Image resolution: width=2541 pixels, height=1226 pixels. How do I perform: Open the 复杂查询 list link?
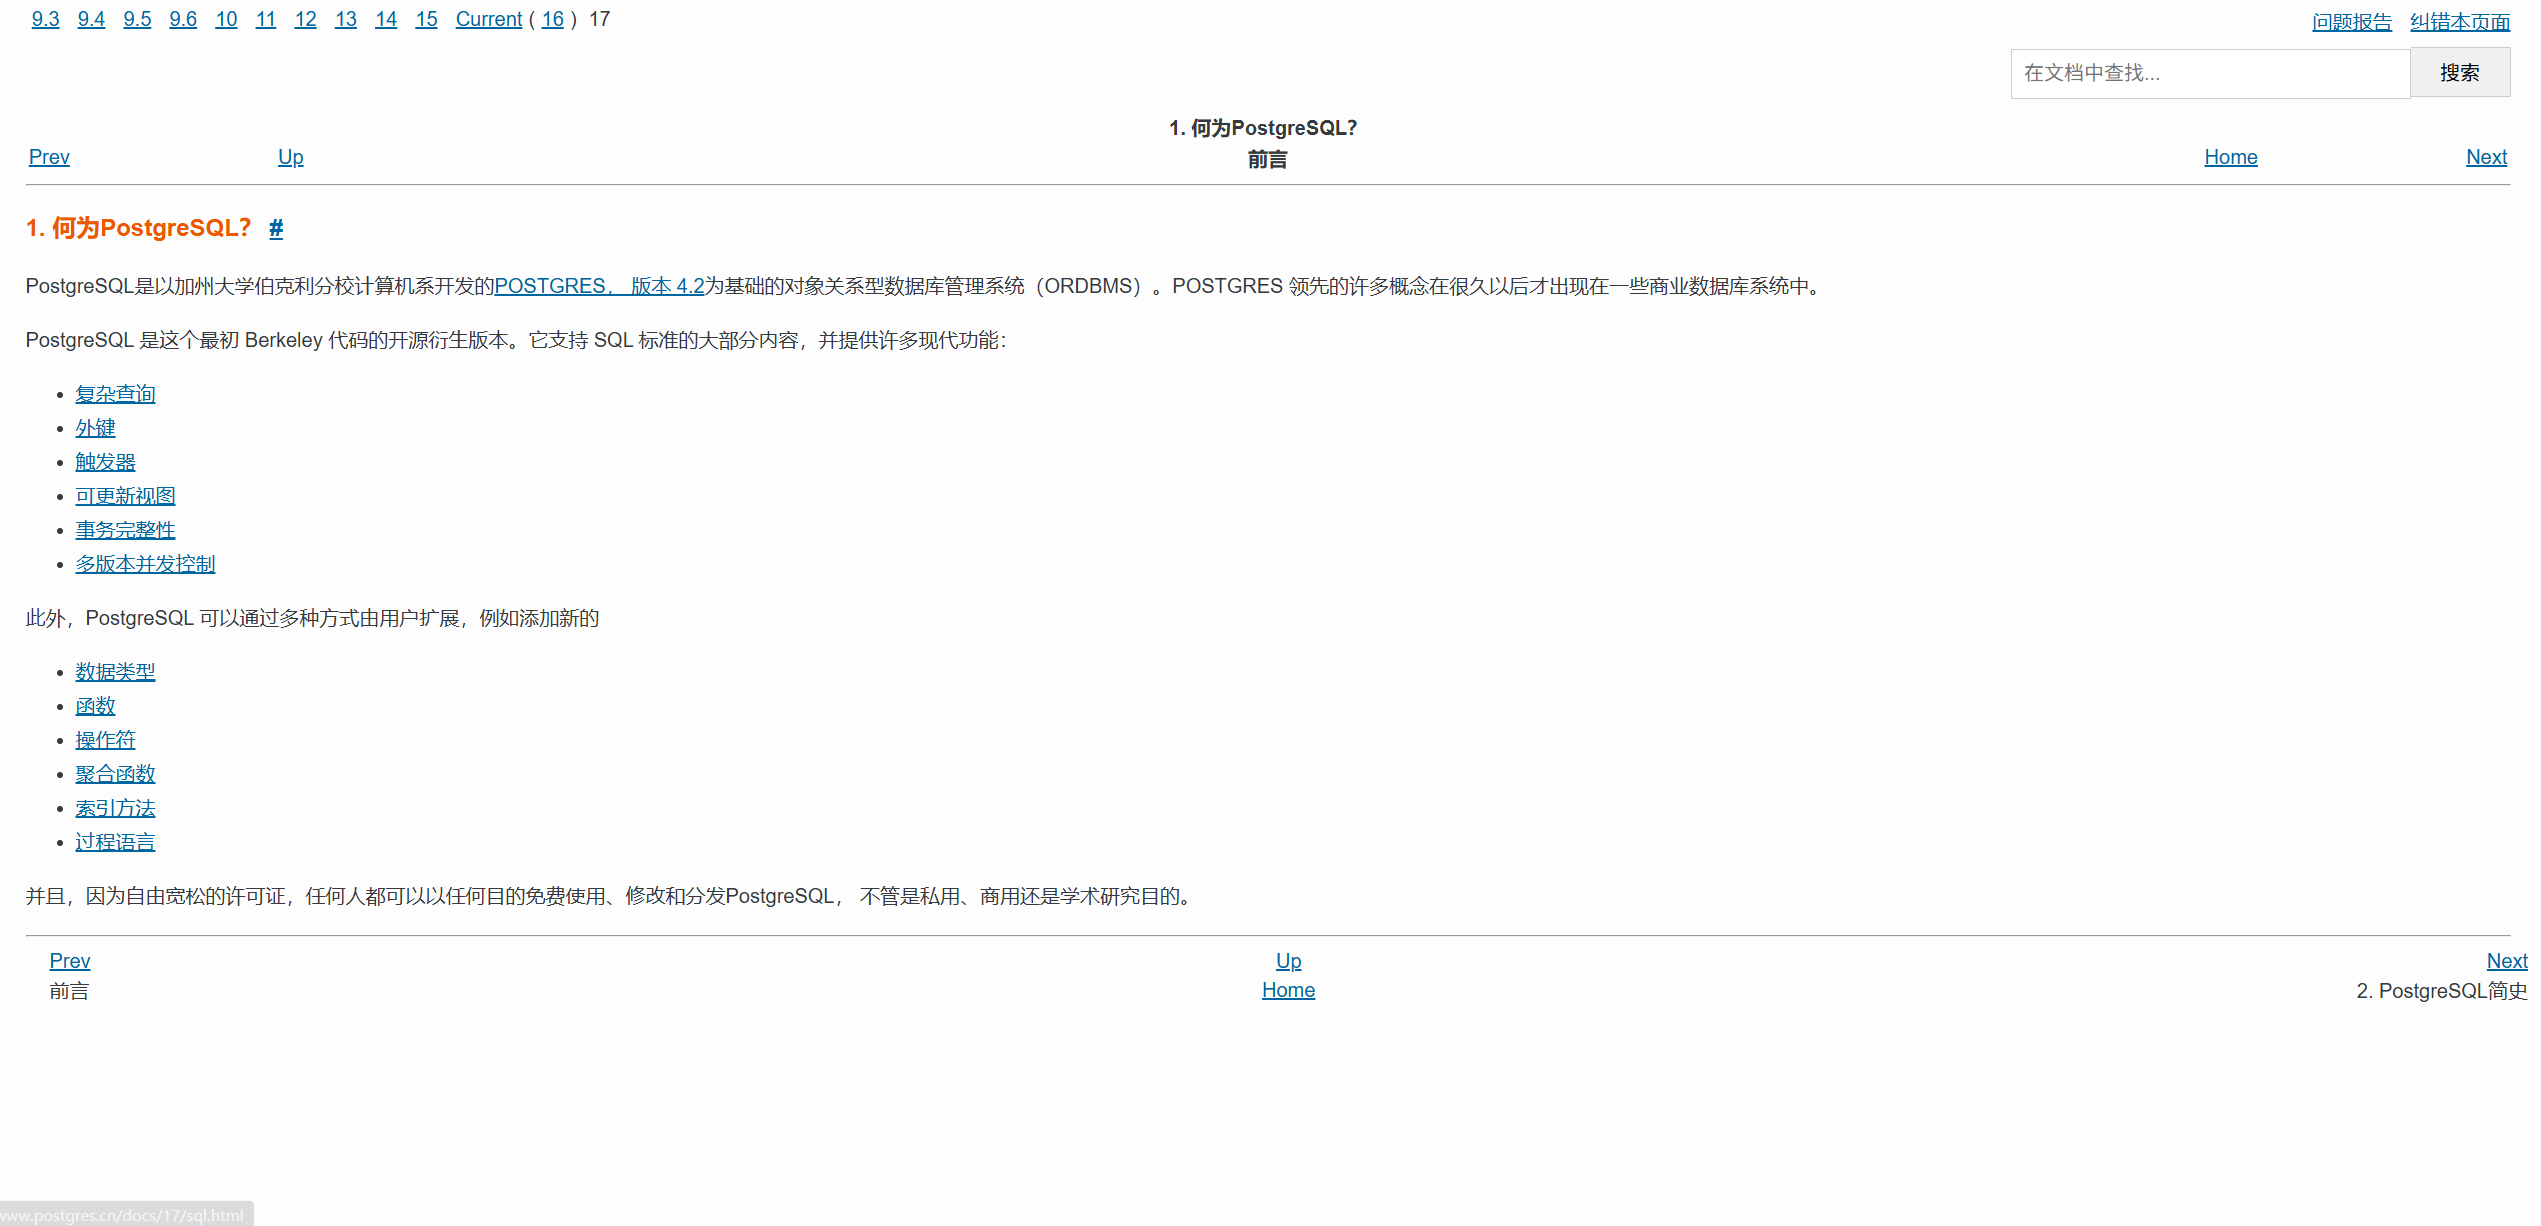pos(115,394)
